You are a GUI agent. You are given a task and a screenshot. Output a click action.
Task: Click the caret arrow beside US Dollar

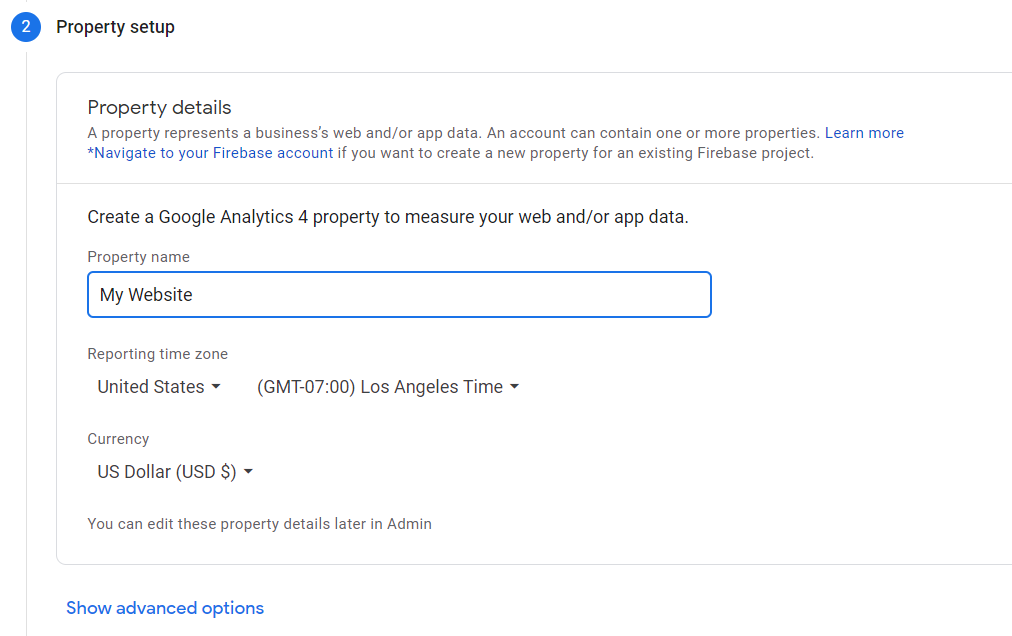pos(248,472)
